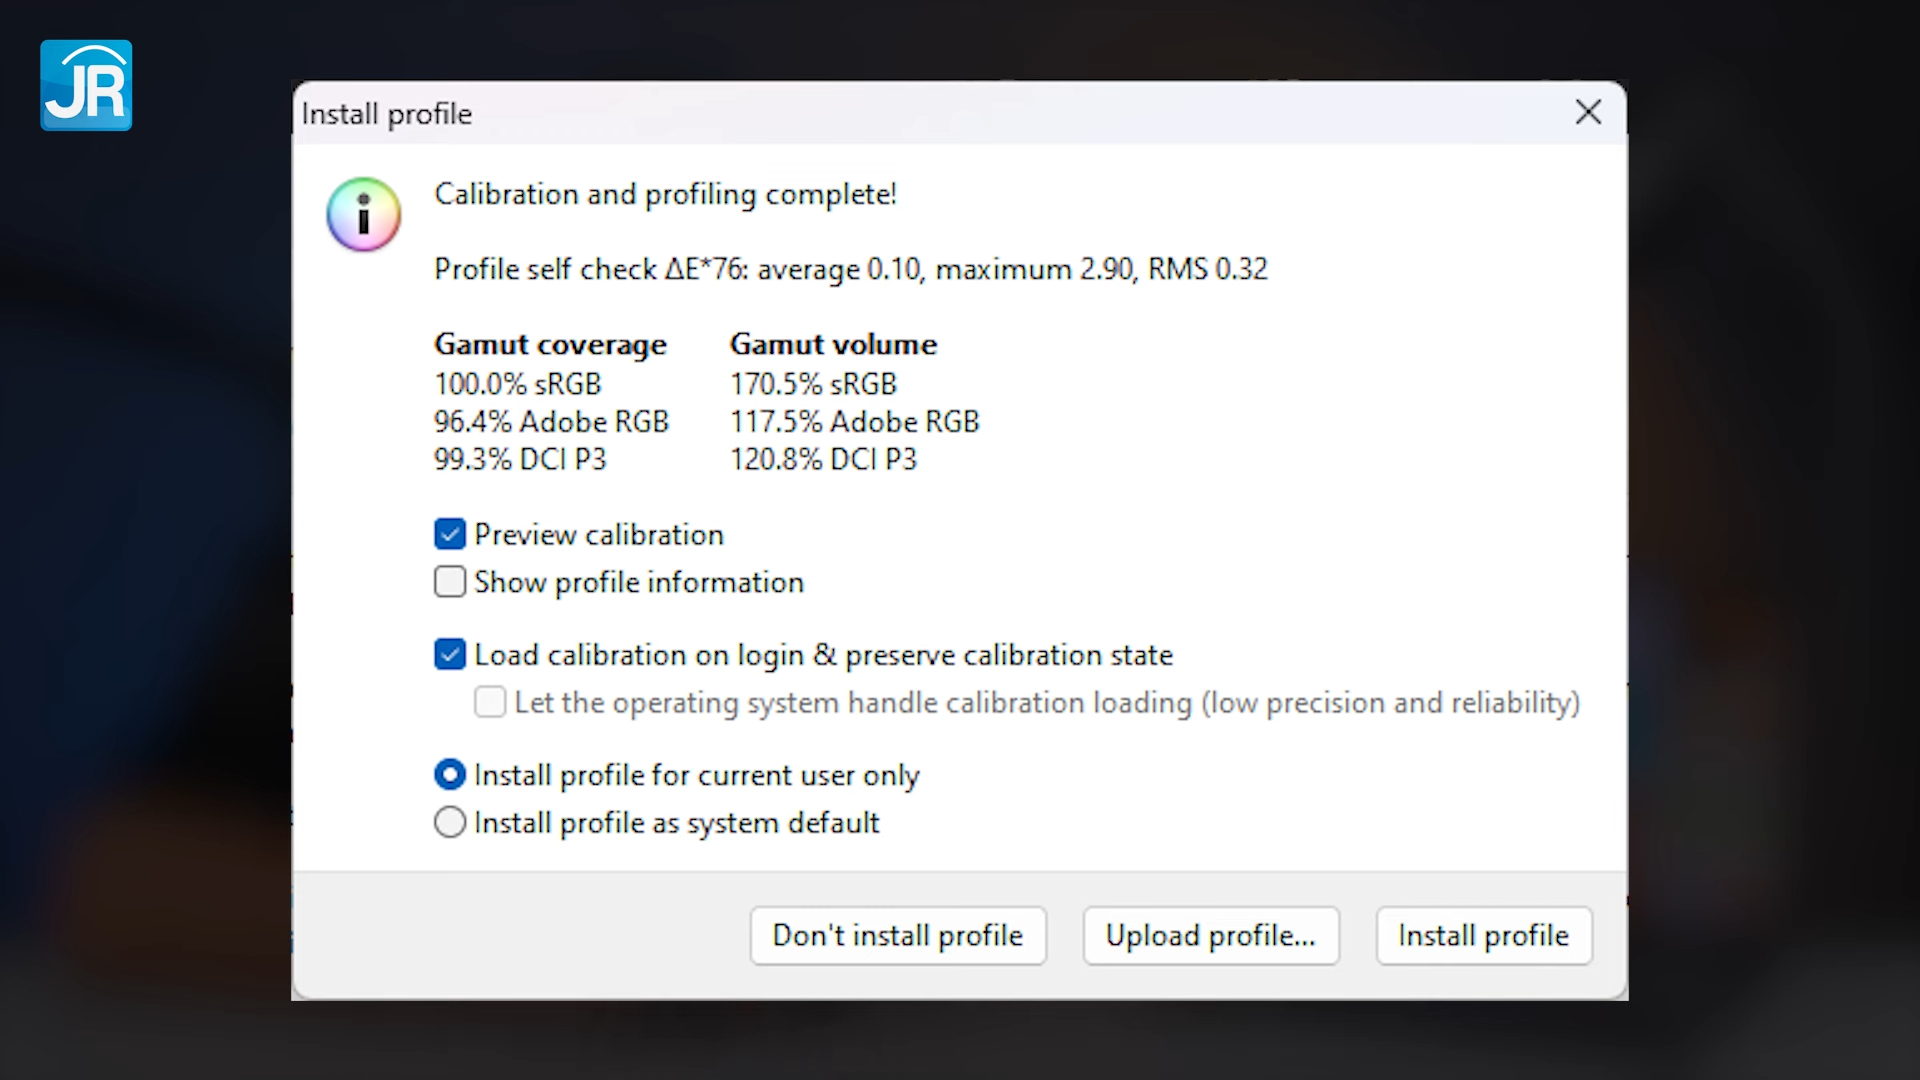Click the Install profile title bar text

point(386,114)
